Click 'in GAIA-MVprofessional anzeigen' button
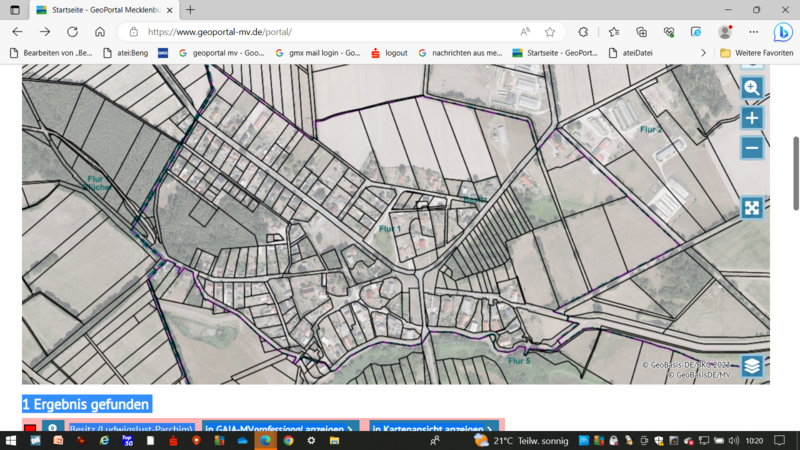The width and height of the screenshot is (800, 450). point(280,428)
